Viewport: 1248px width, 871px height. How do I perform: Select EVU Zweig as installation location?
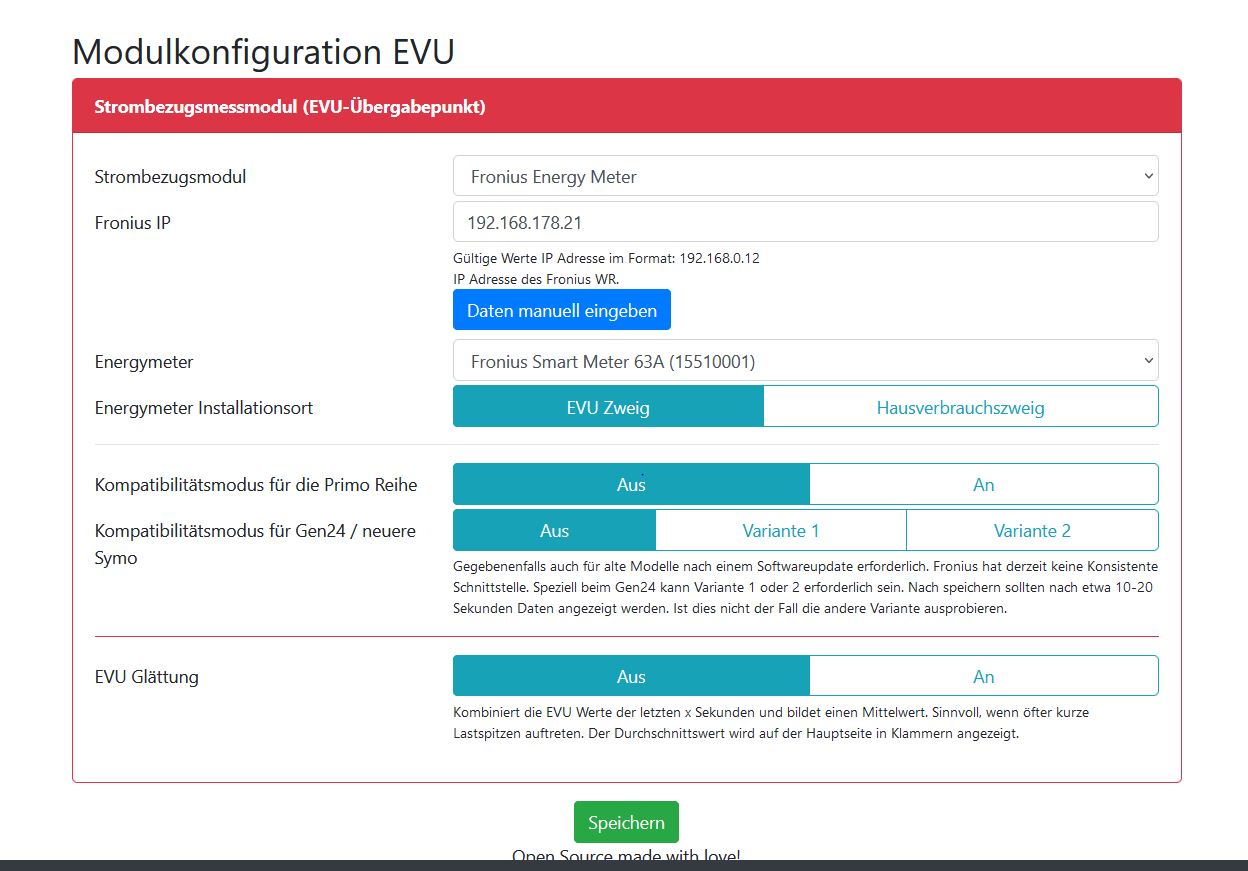coord(608,407)
